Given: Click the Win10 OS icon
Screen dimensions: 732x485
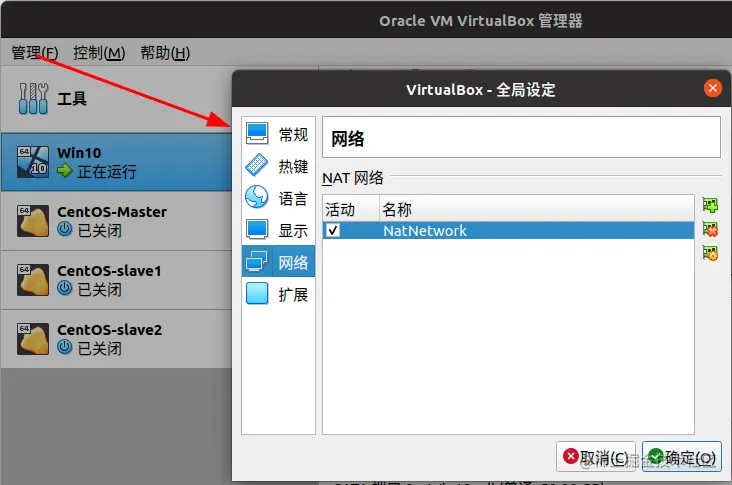Looking at the screenshot, I should [x=33, y=162].
